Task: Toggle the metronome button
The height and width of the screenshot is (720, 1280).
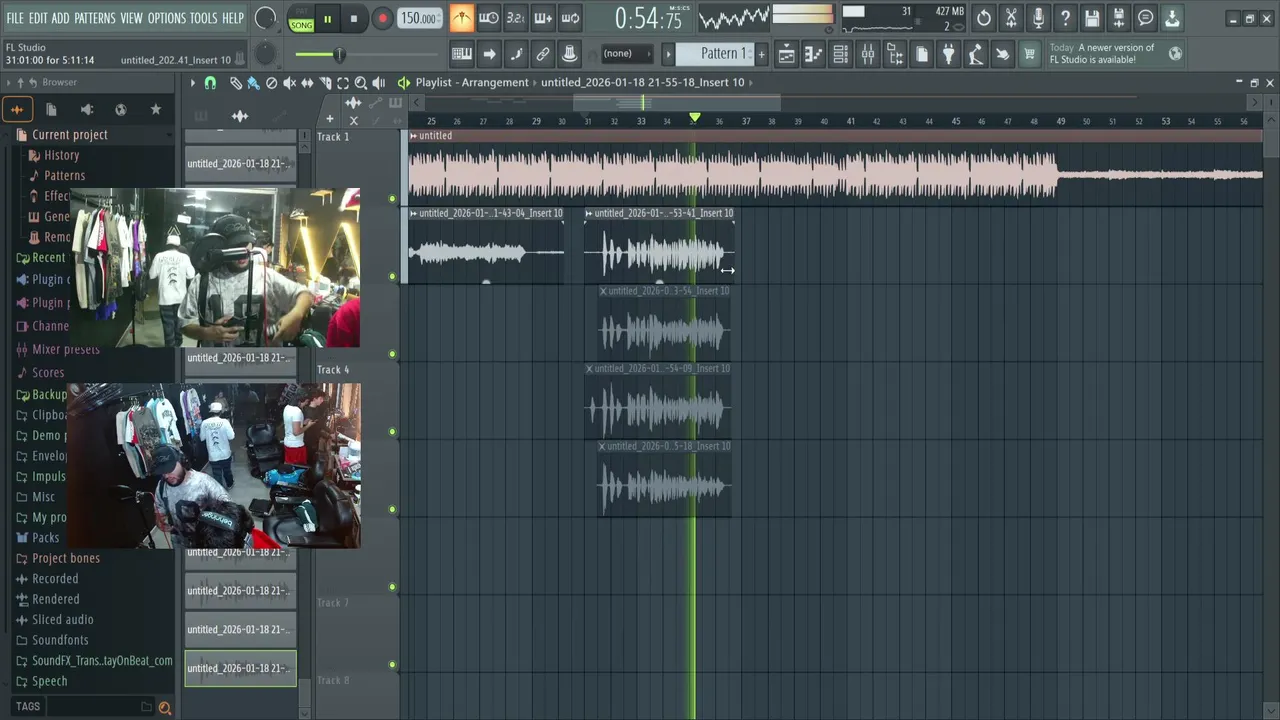Action: pyautogui.click(x=462, y=18)
